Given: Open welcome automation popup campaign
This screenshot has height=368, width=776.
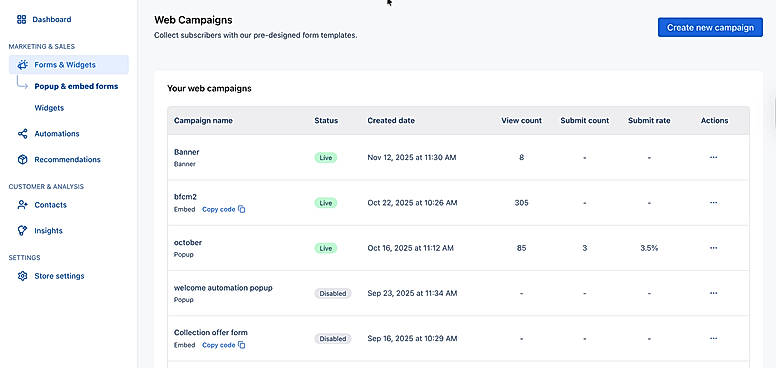Looking at the screenshot, I should point(223,287).
